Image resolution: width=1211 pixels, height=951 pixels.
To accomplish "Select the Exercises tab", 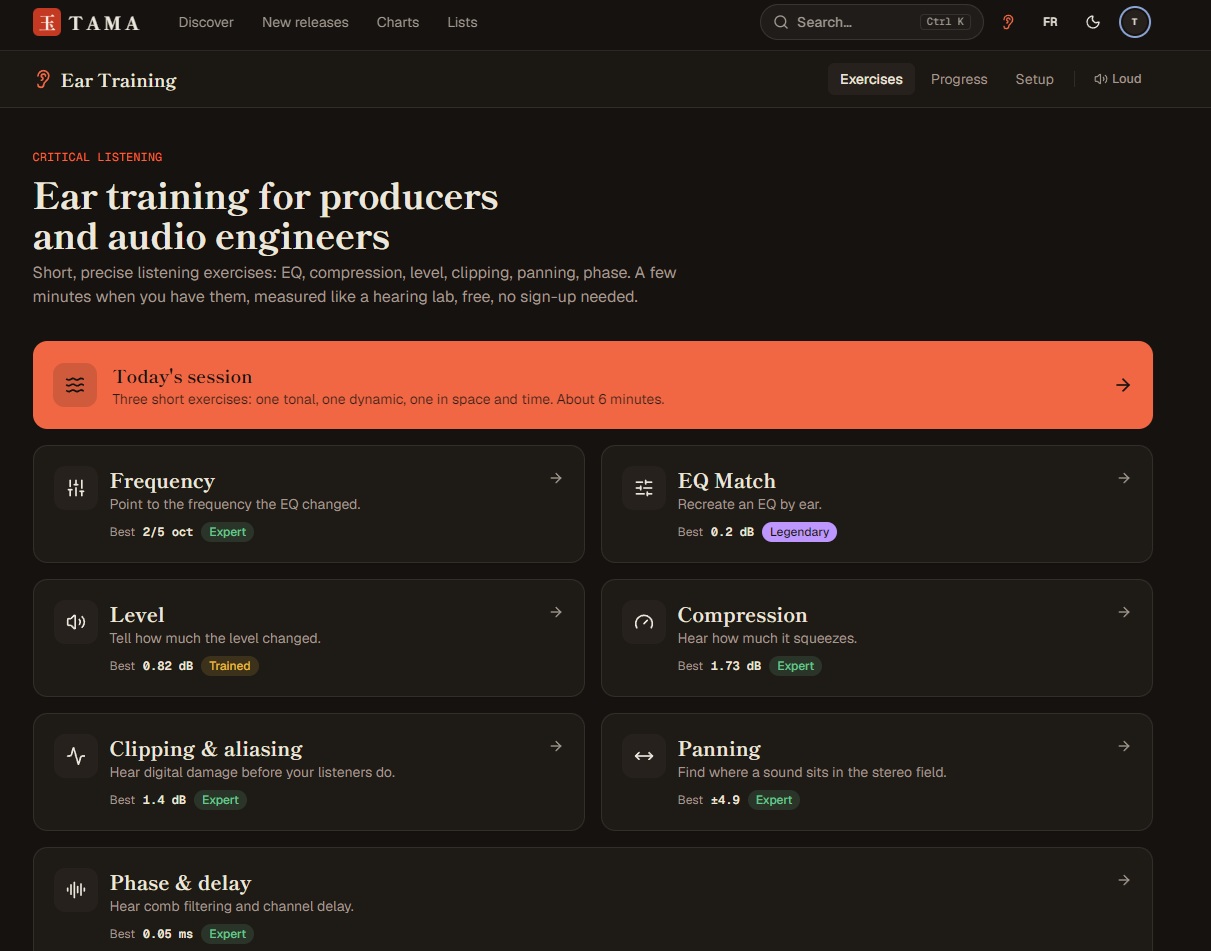I will click(871, 79).
